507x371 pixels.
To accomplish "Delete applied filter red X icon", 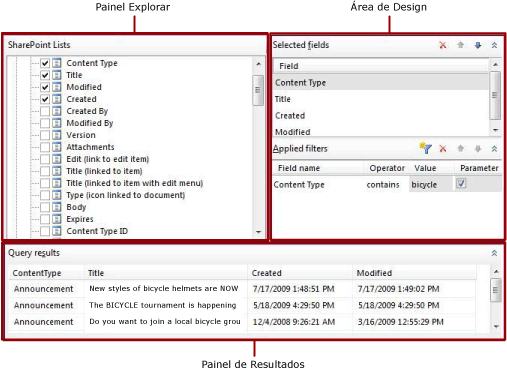I will point(443,149).
